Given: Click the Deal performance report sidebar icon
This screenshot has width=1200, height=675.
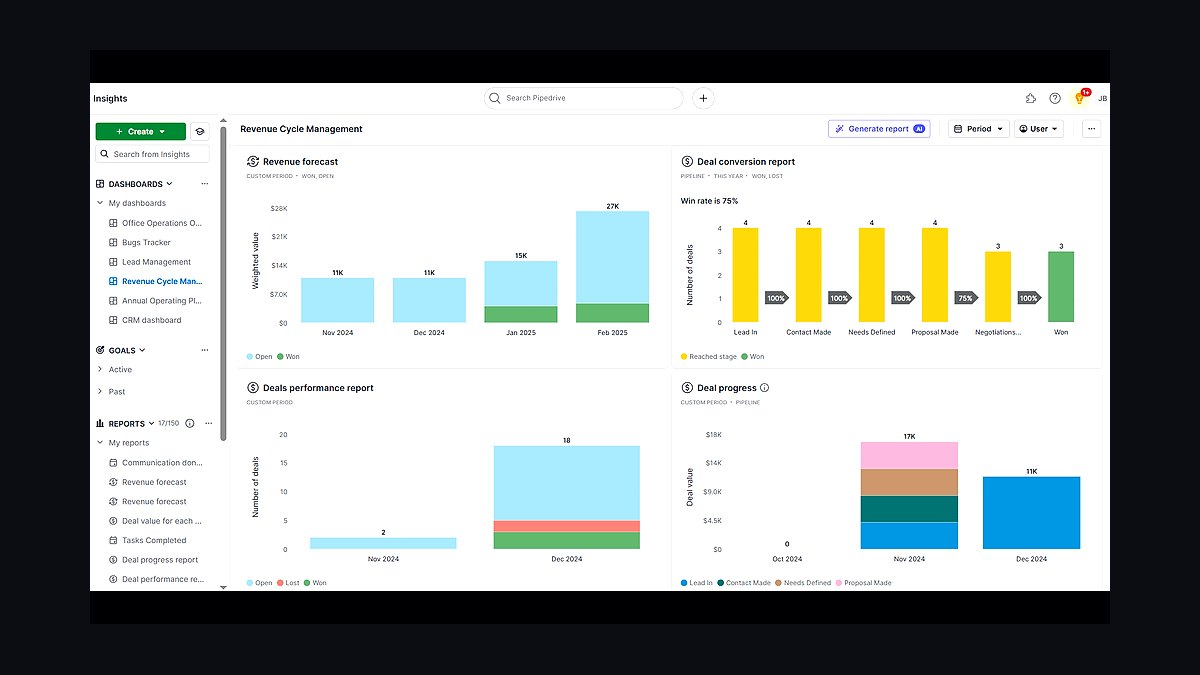Looking at the screenshot, I should tap(113, 579).
